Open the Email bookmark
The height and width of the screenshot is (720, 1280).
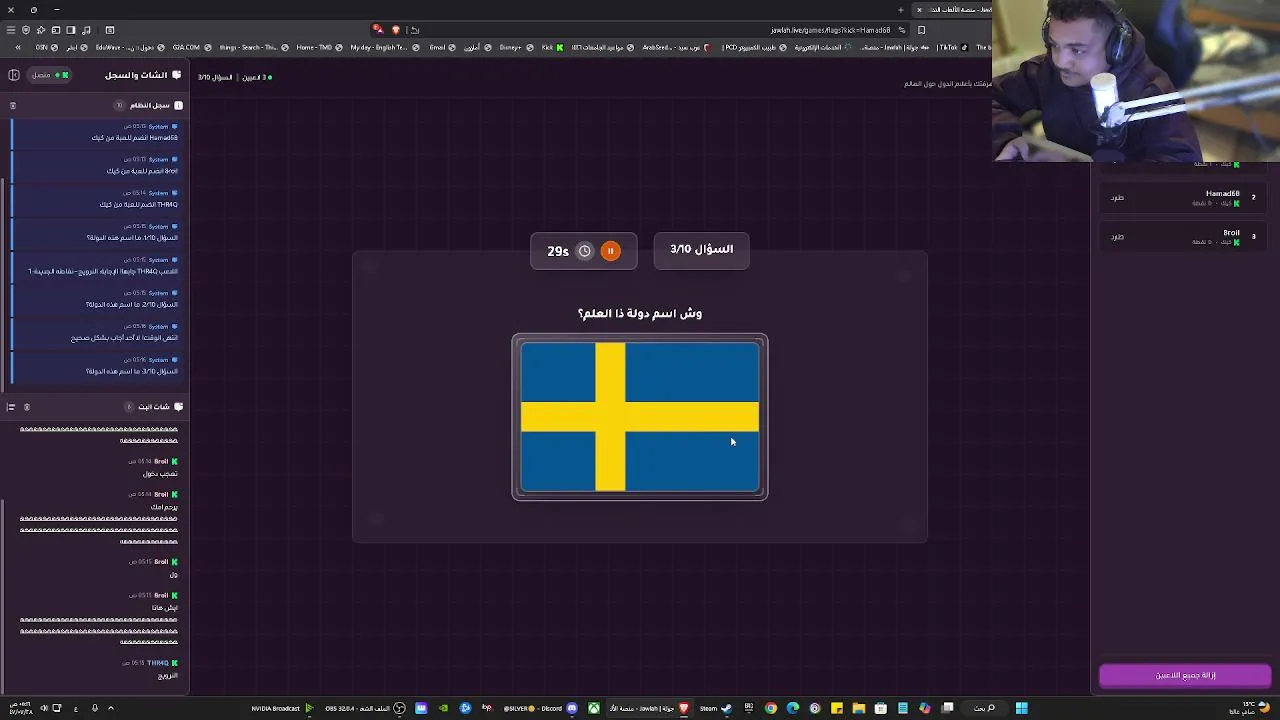point(440,47)
